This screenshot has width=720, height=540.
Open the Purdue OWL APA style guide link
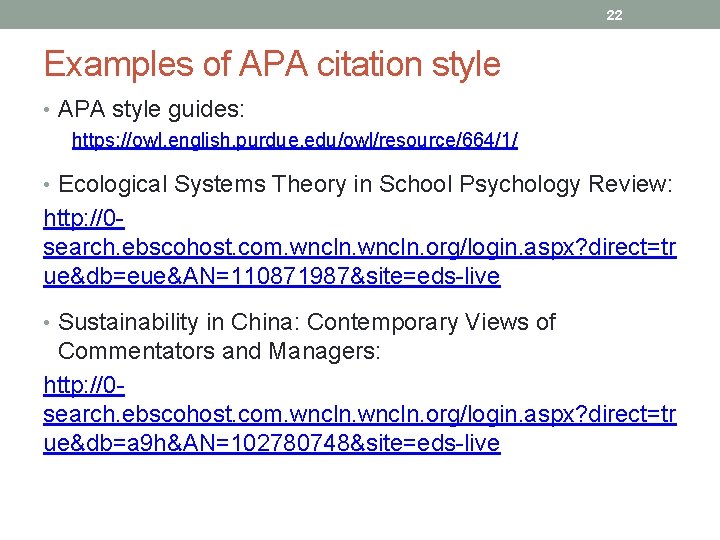pos(295,140)
